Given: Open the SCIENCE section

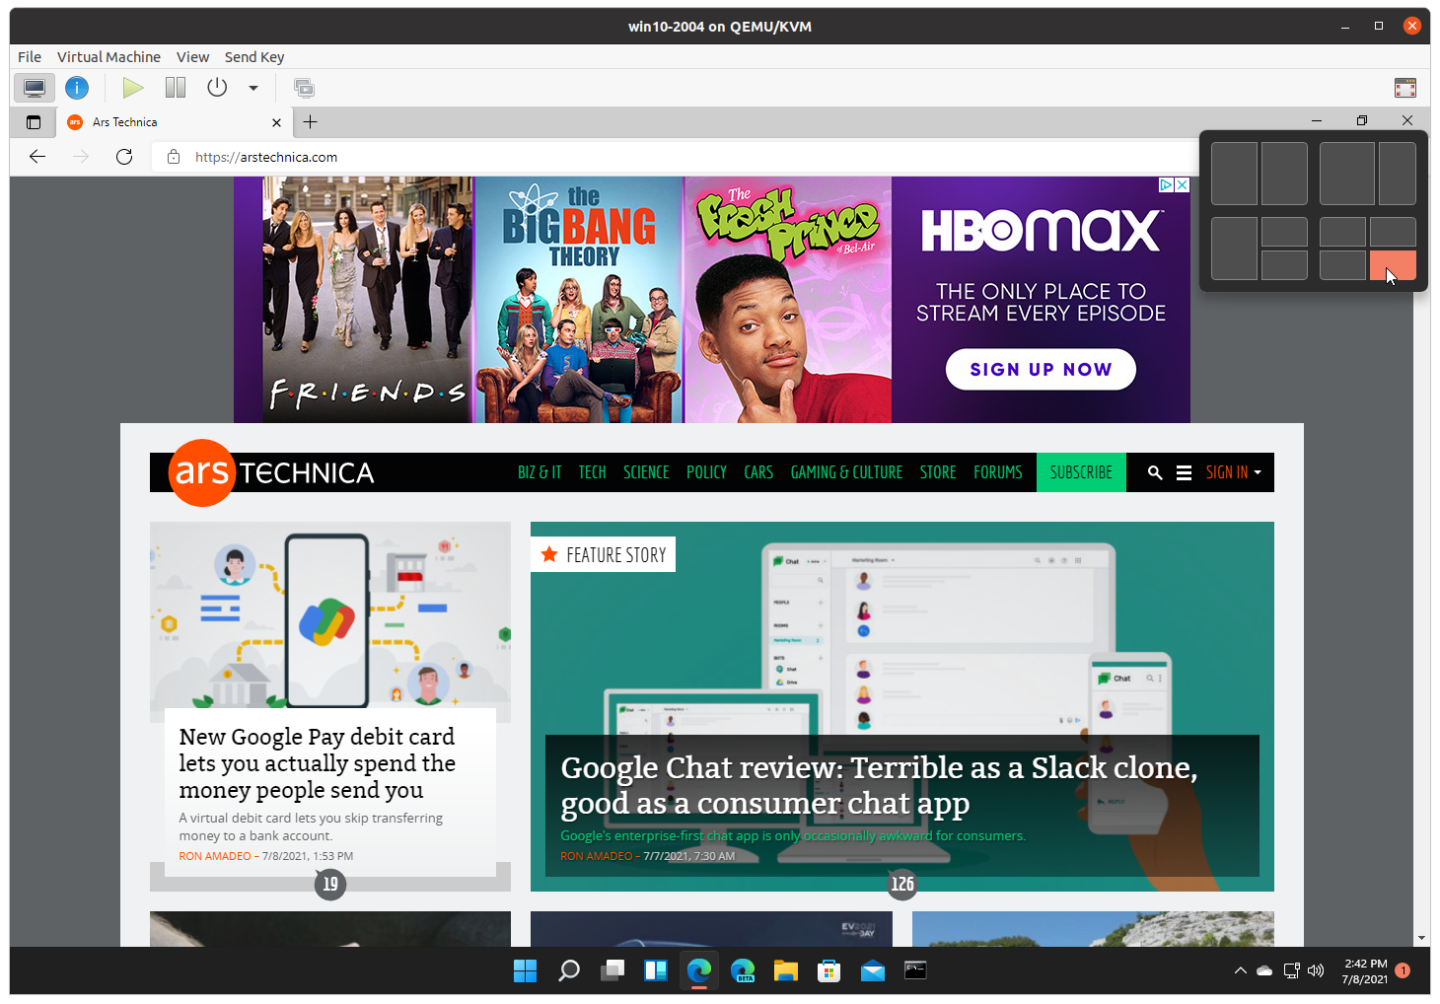Looking at the screenshot, I should pyautogui.click(x=646, y=472).
